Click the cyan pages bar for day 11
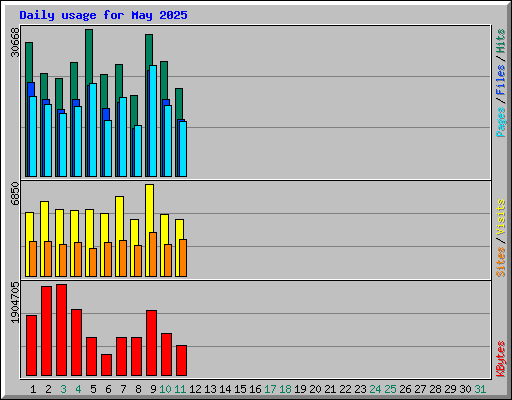Image resolution: width=512 pixels, height=400 pixels. click(183, 149)
